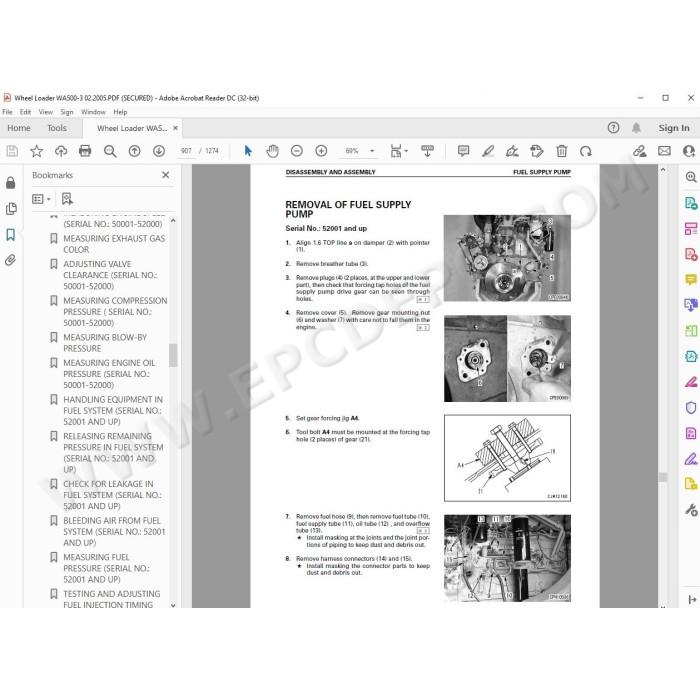The height and width of the screenshot is (700, 700).
Task: Share a link to this file
Action: click(640, 151)
